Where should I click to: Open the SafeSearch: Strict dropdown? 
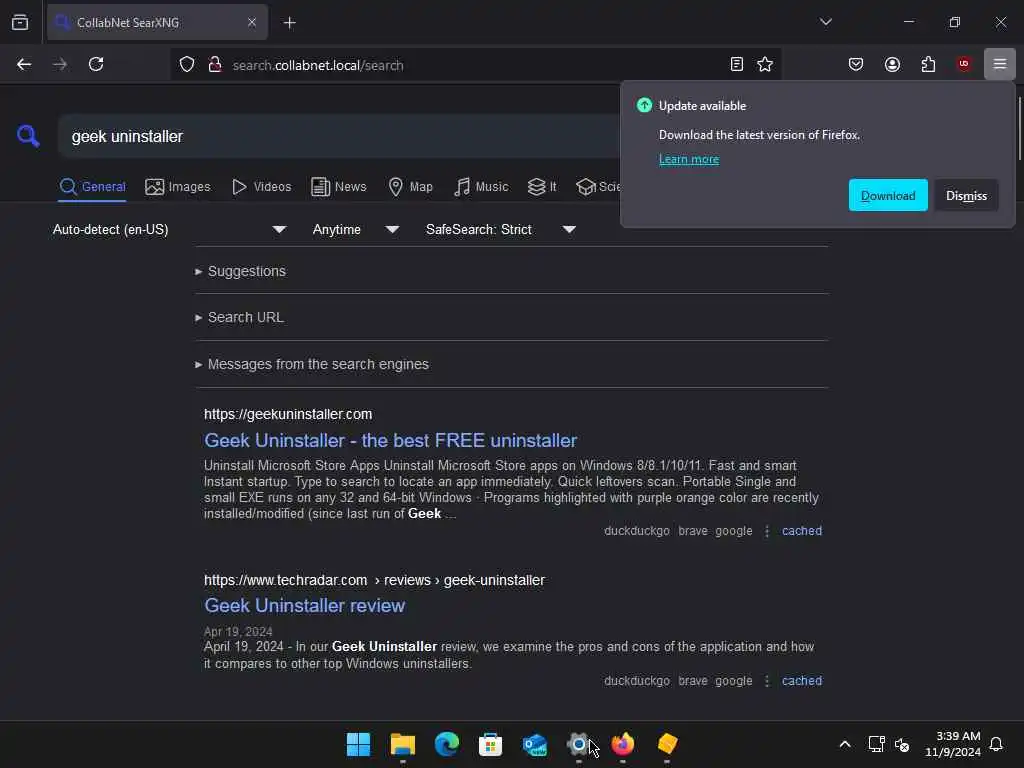coord(500,230)
